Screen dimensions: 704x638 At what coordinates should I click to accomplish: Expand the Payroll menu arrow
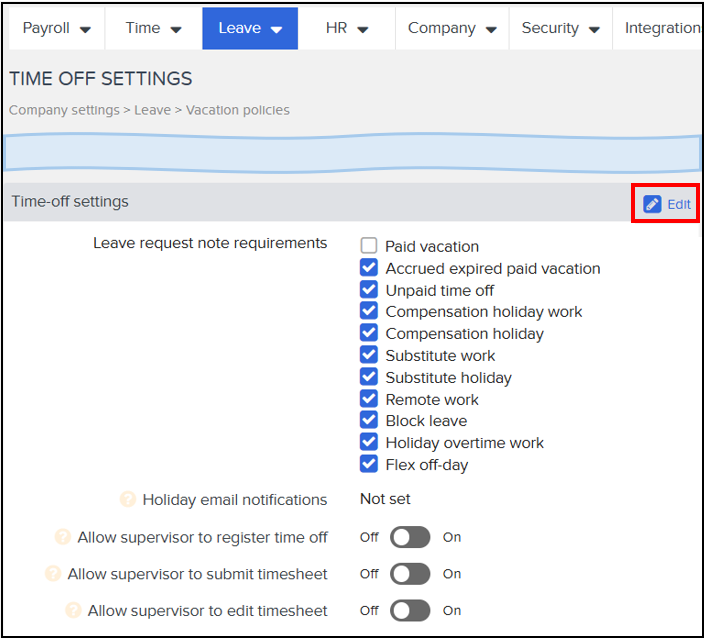point(85,30)
